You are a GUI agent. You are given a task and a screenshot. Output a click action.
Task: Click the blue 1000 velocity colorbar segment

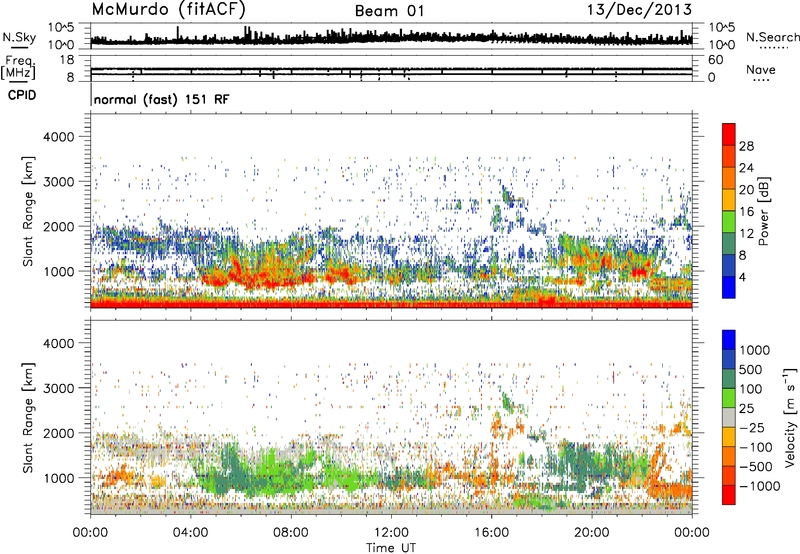coord(729,340)
